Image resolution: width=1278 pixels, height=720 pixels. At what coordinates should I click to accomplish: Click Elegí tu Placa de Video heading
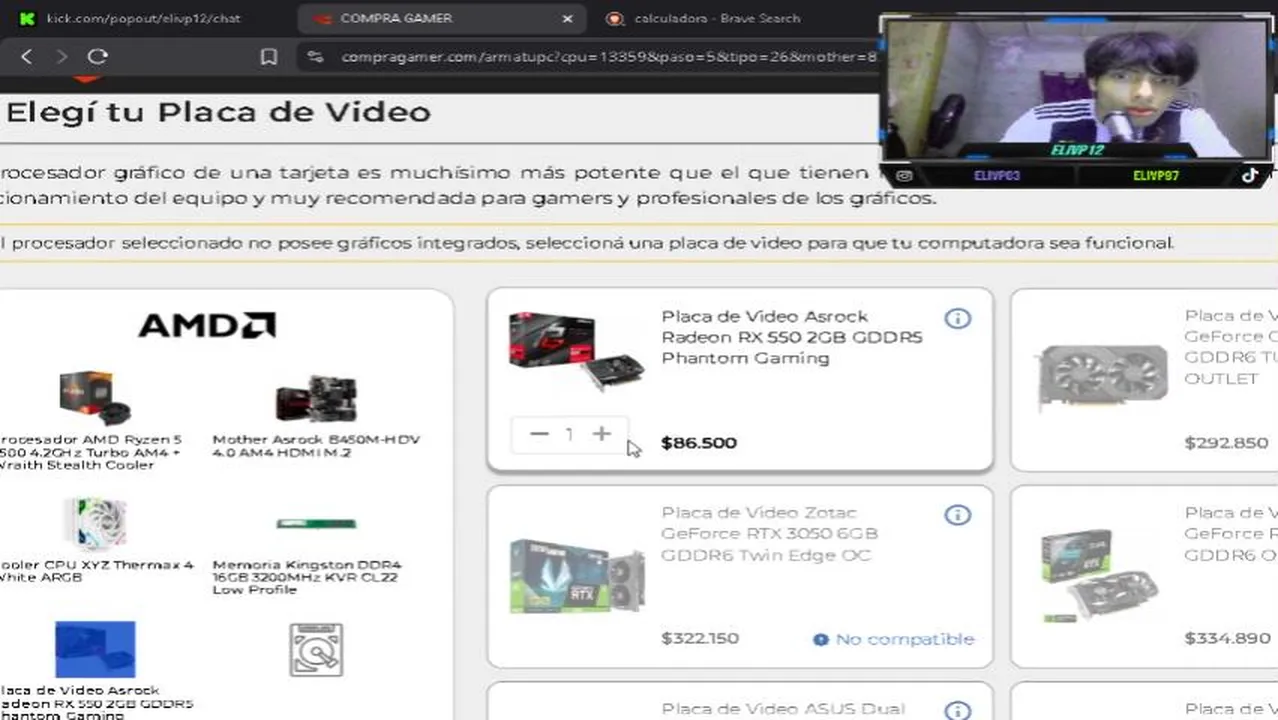(x=217, y=111)
